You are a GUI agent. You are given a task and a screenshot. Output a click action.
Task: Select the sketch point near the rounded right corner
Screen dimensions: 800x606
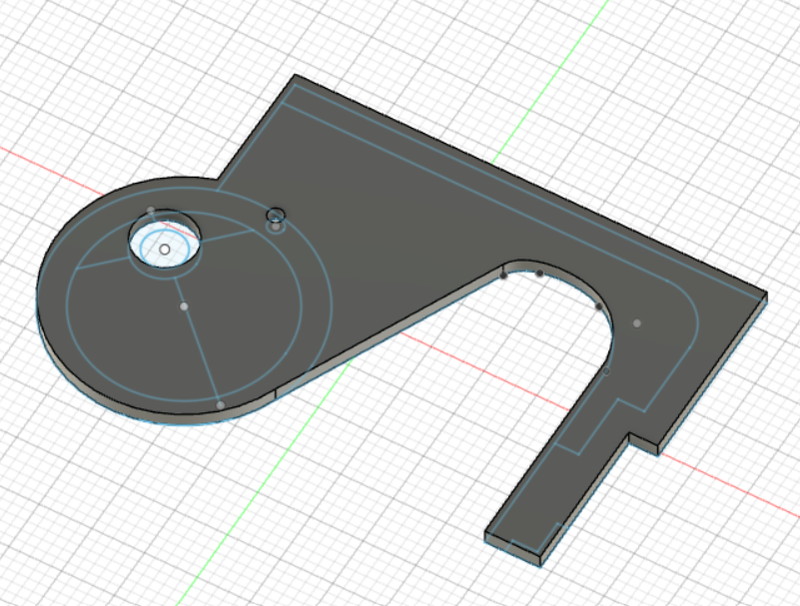tap(637, 323)
